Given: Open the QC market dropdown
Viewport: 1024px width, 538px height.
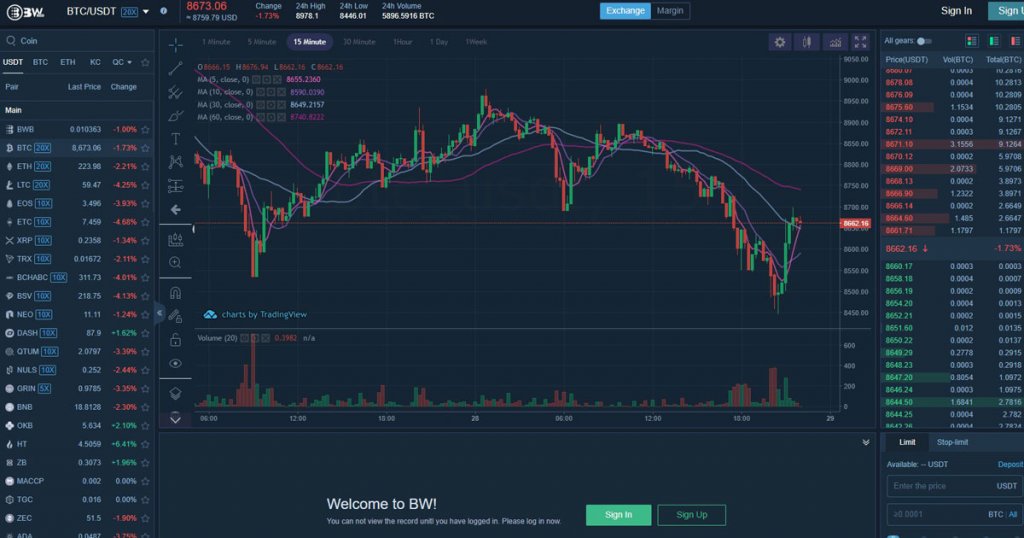Looking at the screenshot, I should pyautogui.click(x=121, y=63).
